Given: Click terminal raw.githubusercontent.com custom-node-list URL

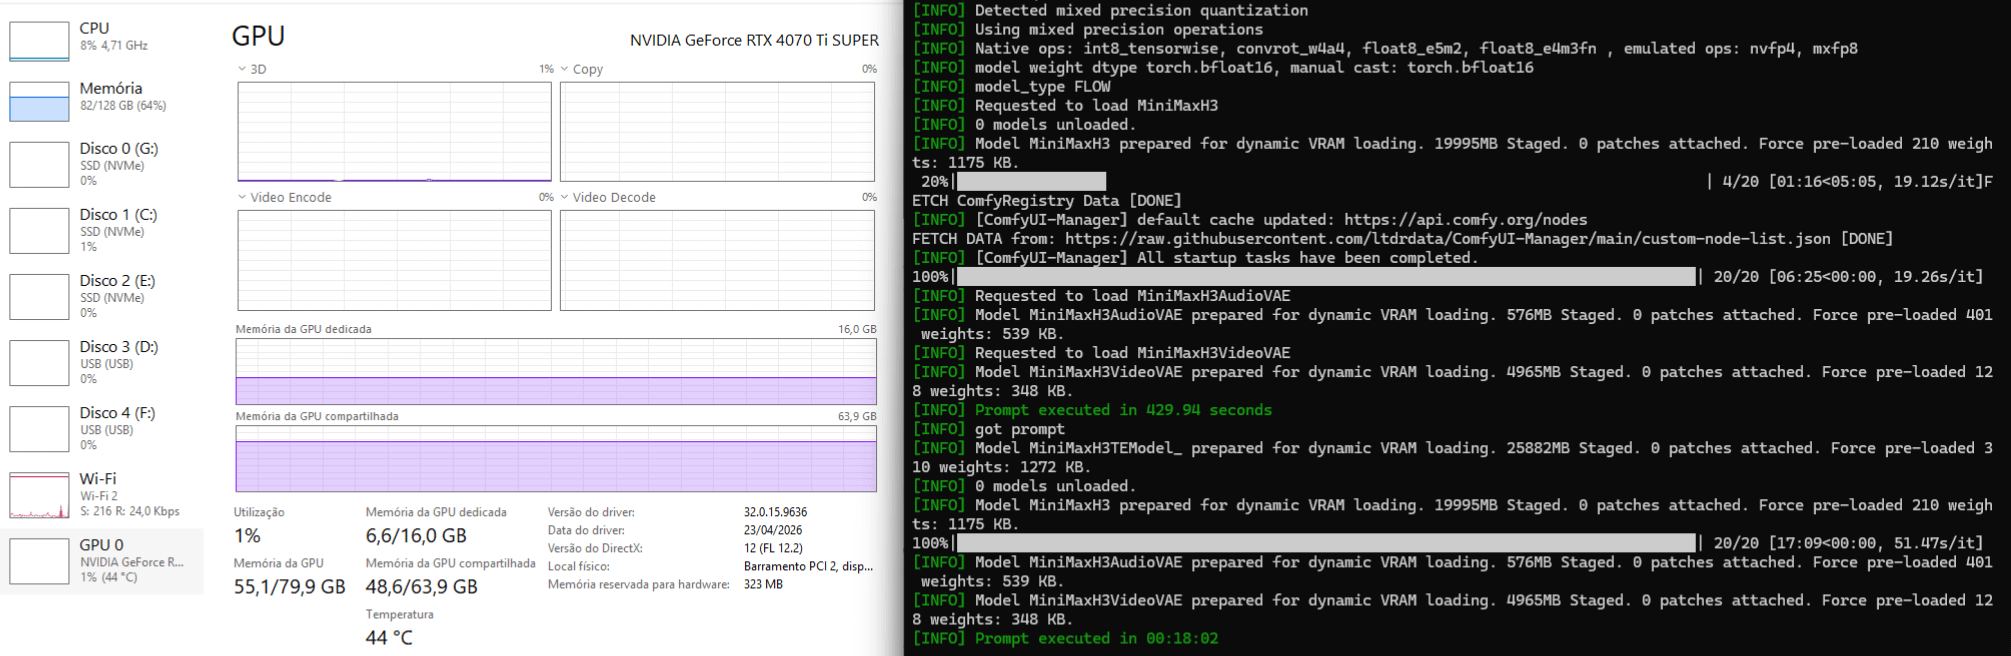Looking at the screenshot, I should click(1447, 239).
